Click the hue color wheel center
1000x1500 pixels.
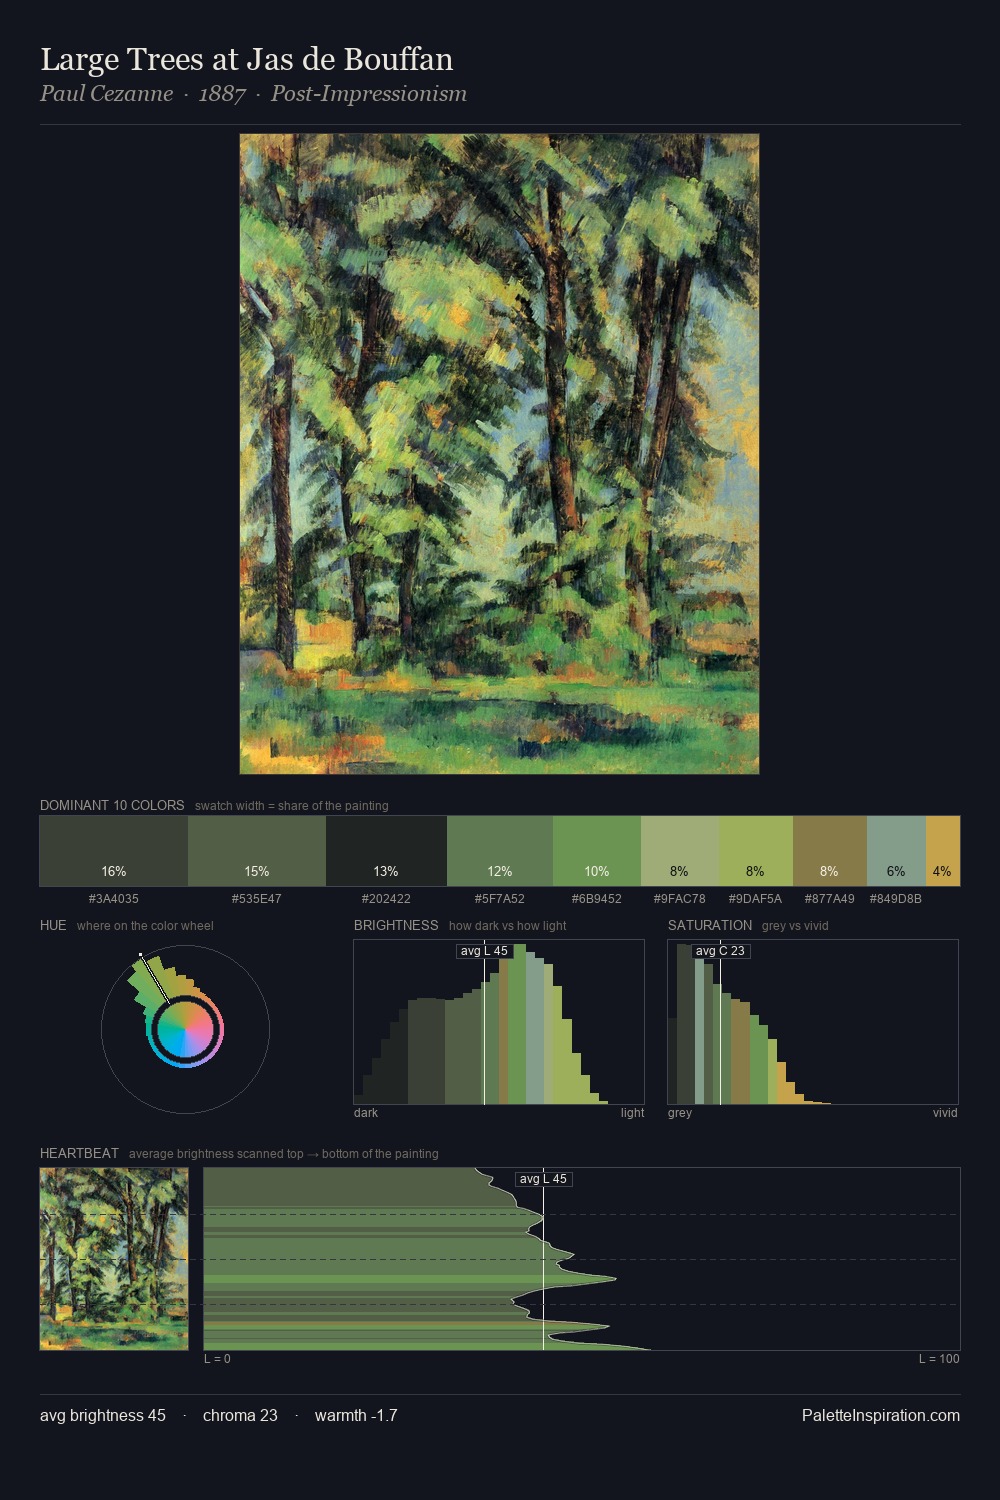pos(185,1030)
